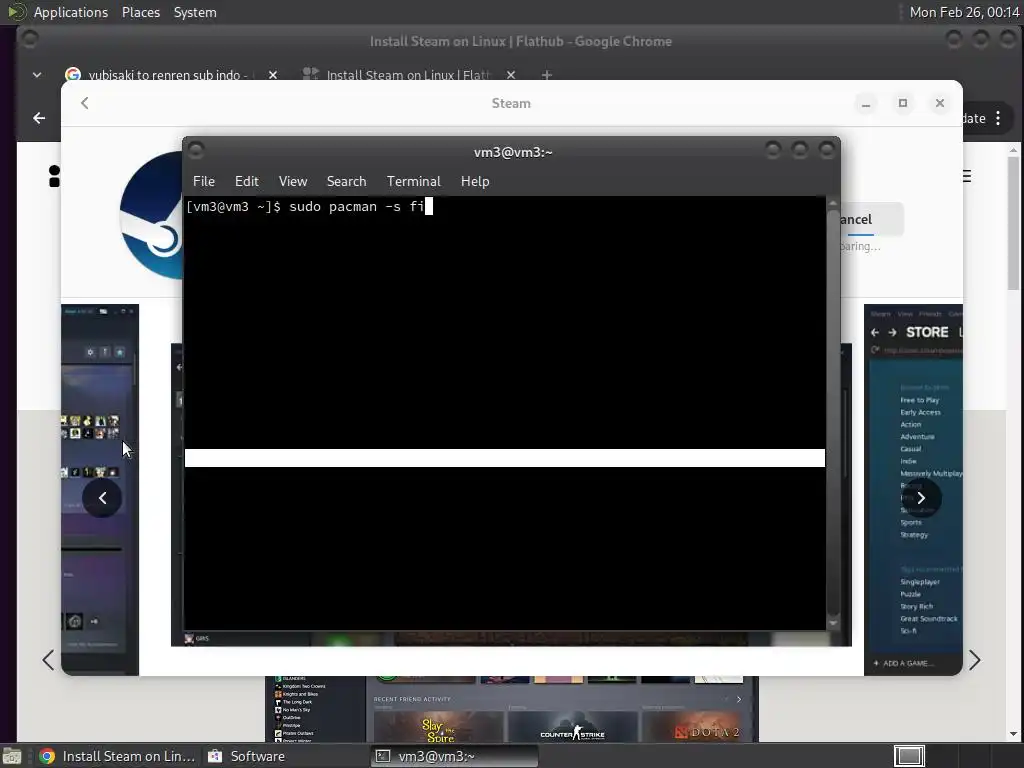
Task: Click the STORE screenshot thumbnail
Action: 913,490
